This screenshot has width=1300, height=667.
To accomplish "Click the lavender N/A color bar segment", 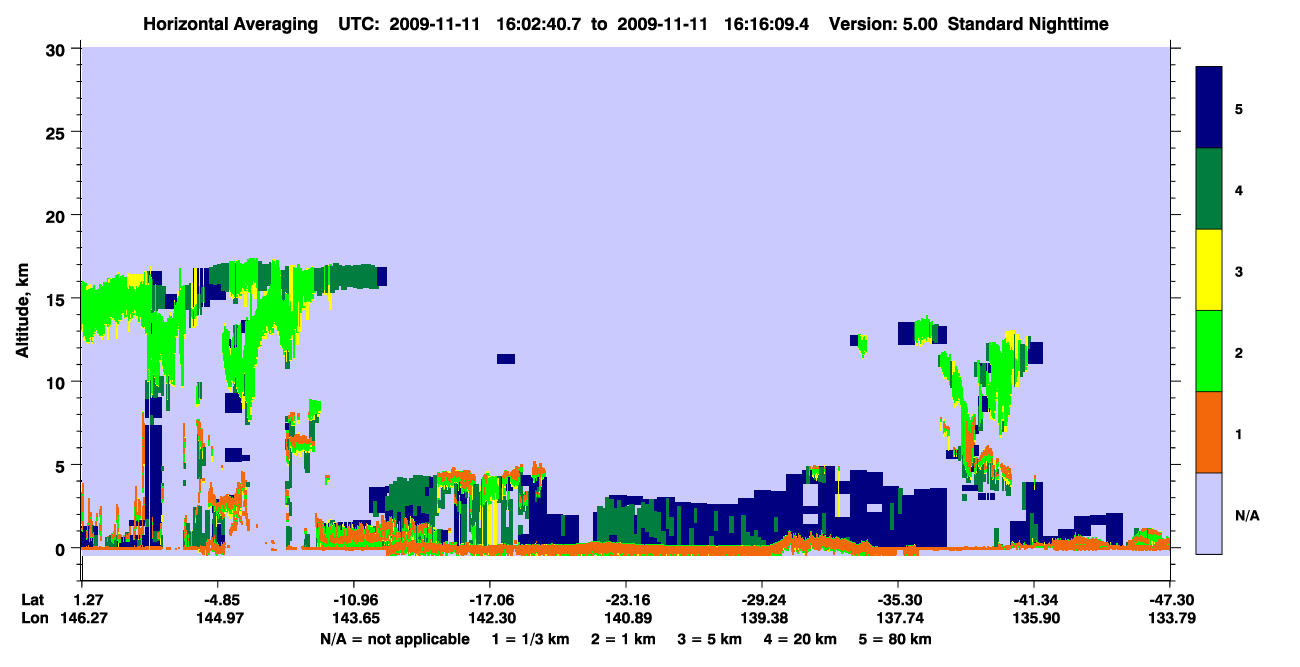I will (1209, 513).
